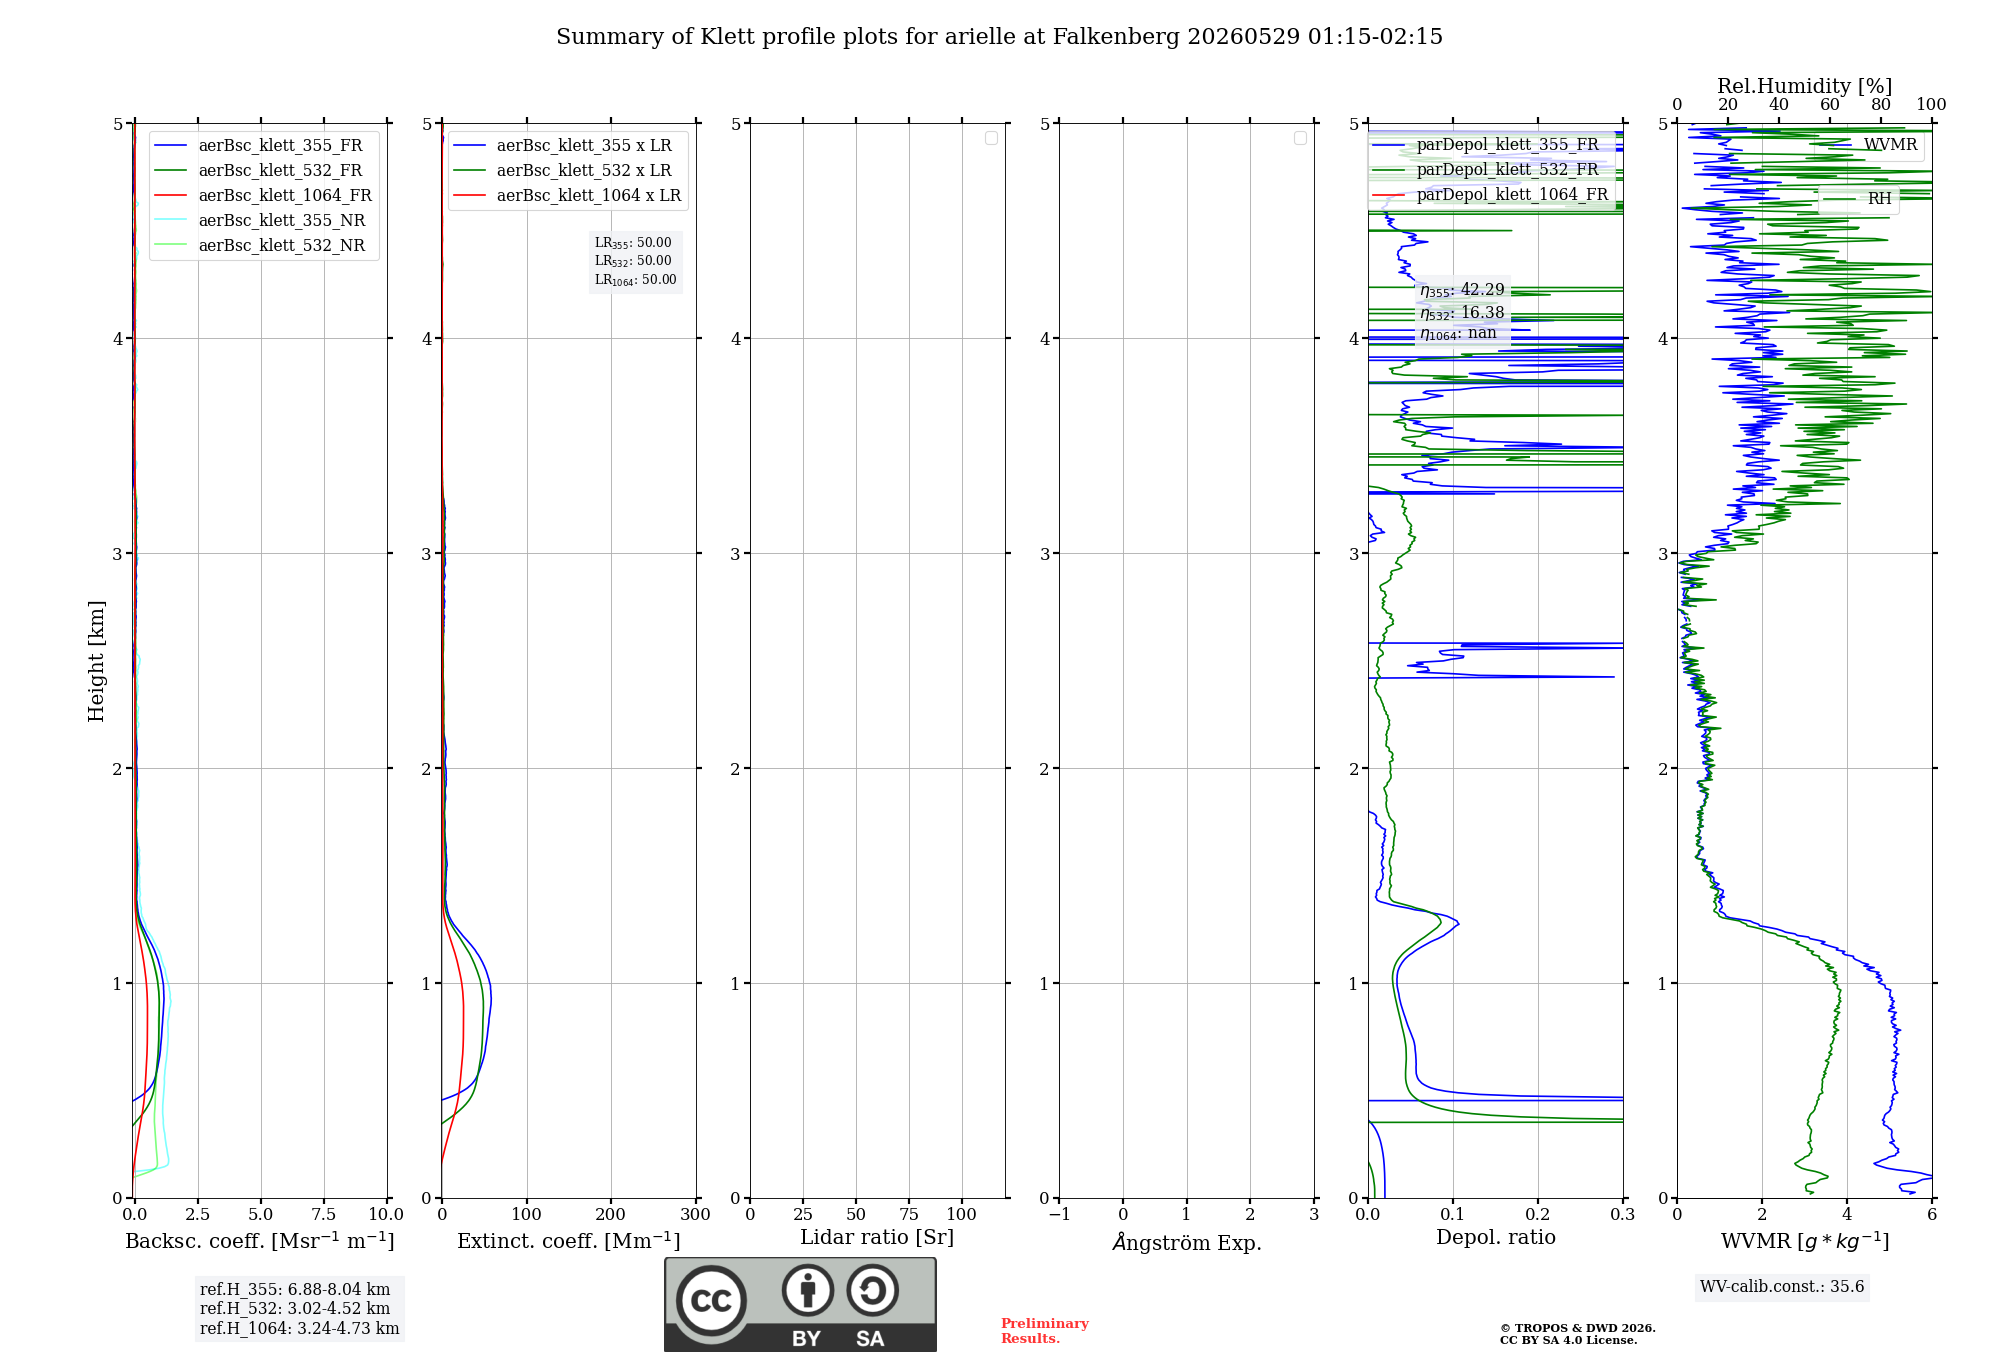This screenshot has width=2000, height=1360.
Task: Click the 'Rel.Humidity [%]' top axis label
Action: tap(1804, 86)
